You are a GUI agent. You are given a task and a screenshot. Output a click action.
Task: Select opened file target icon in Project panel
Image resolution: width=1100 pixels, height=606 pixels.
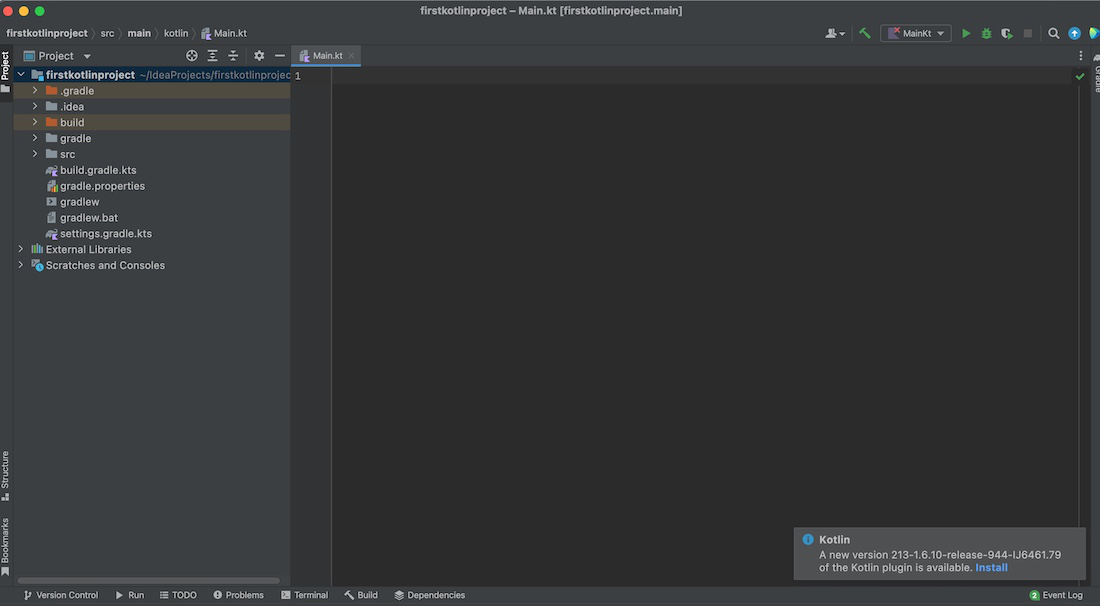192,55
